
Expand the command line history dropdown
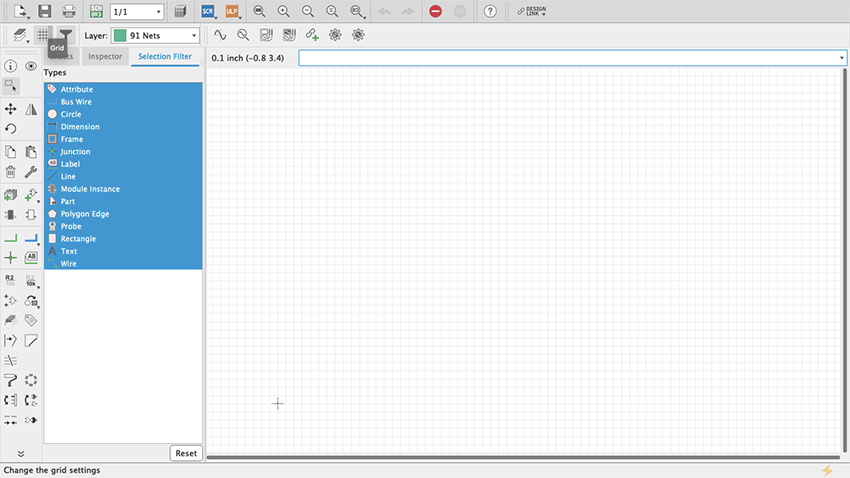[x=841, y=58]
